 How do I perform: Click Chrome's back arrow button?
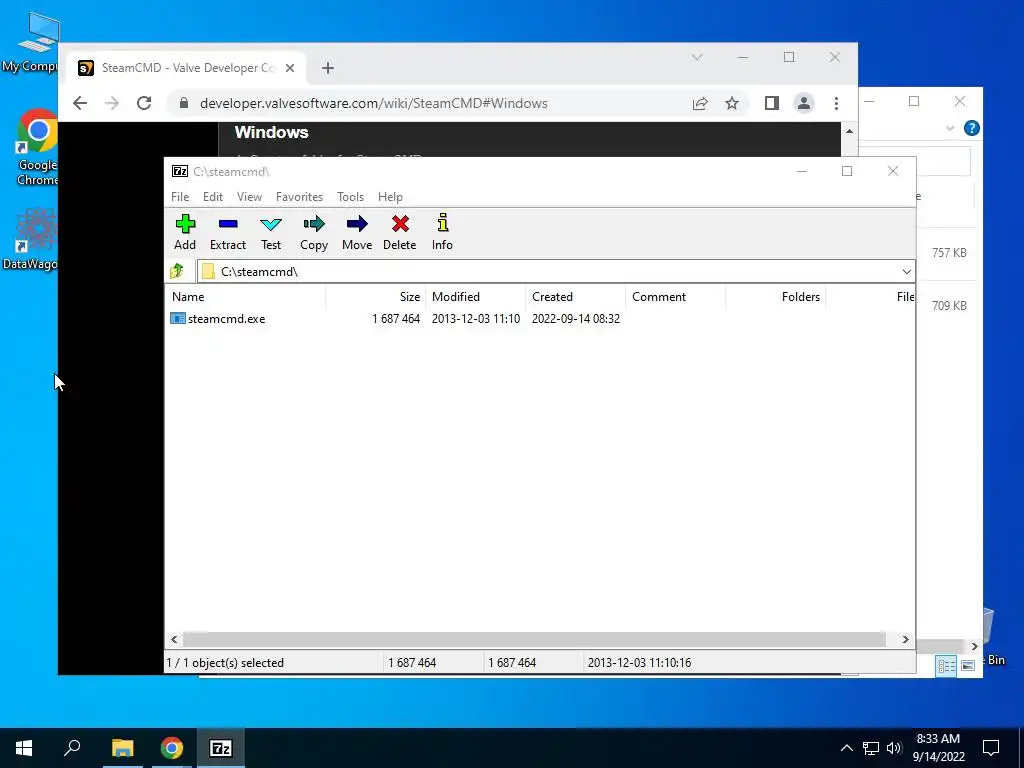coord(80,103)
